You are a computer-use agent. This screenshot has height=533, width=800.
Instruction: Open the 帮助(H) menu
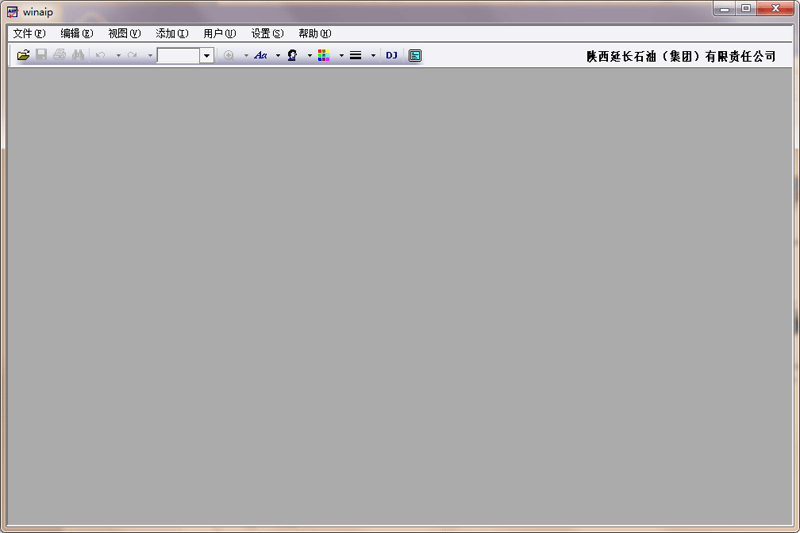pyautogui.click(x=315, y=33)
